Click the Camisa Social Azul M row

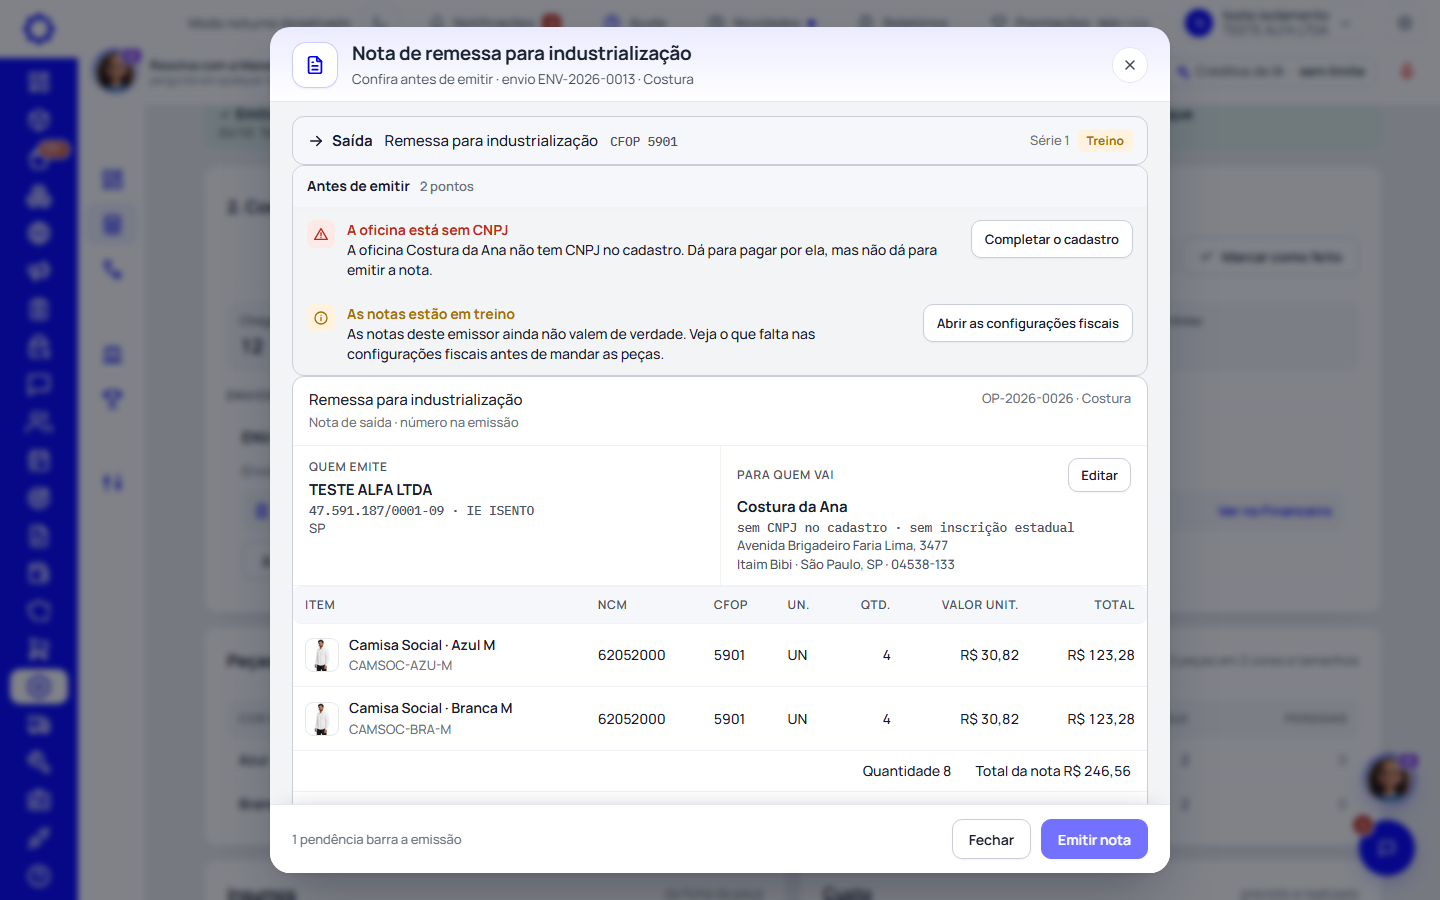(x=720, y=655)
